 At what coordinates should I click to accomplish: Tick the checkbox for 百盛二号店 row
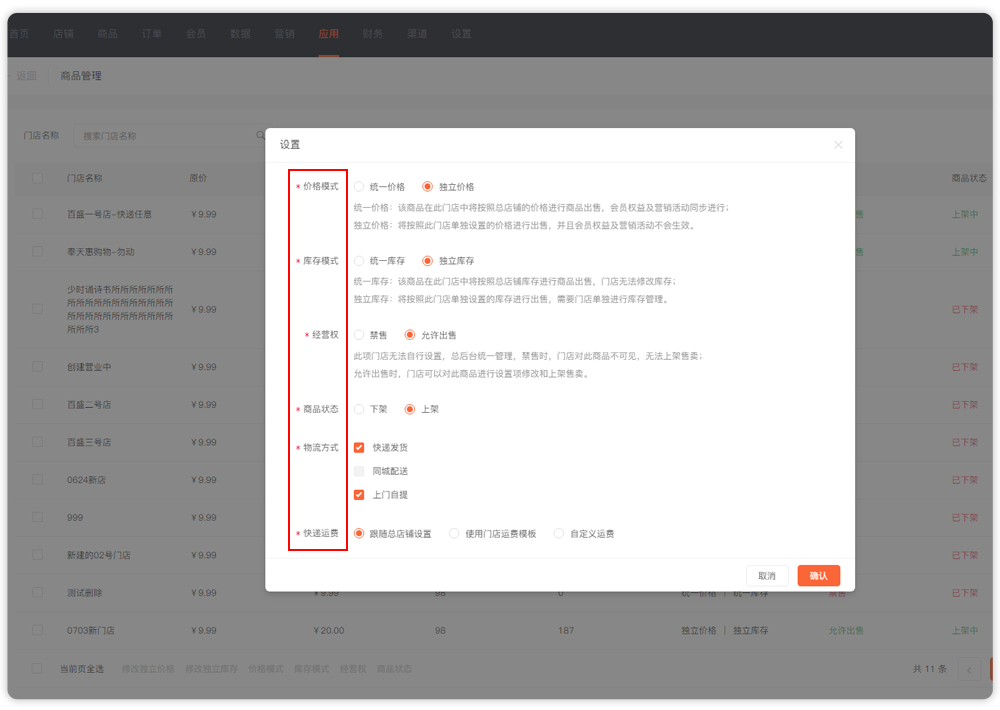(x=37, y=405)
